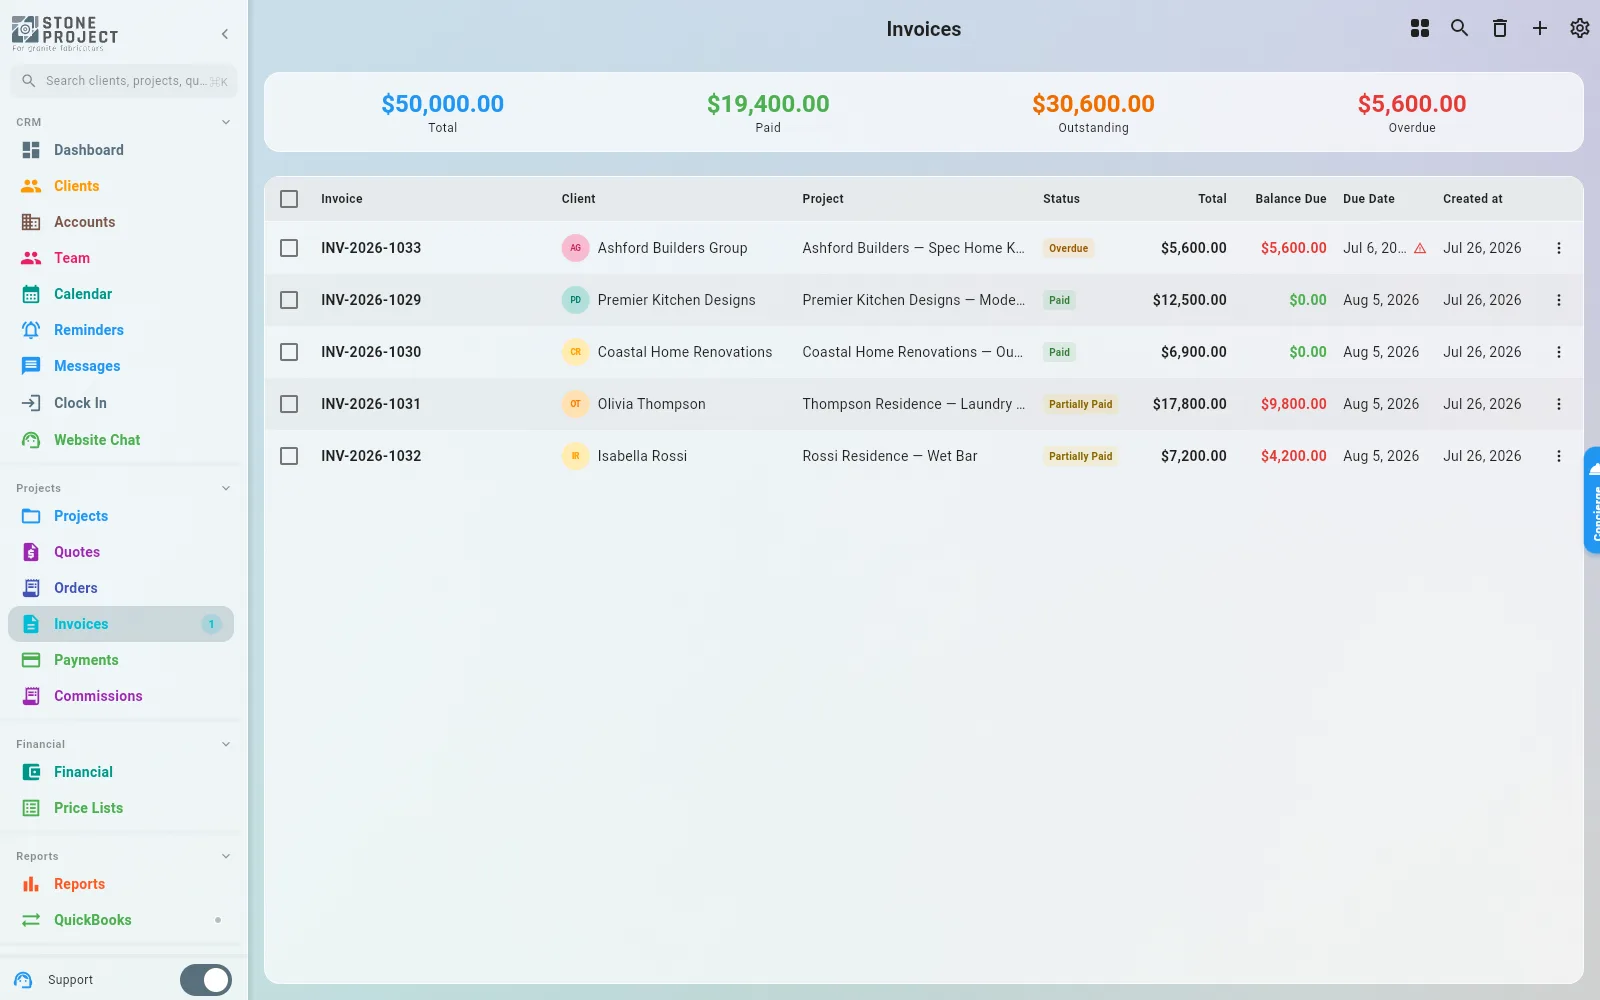Select all invoices with header checkbox
The width and height of the screenshot is (1600, 1000).
click(x=289, y=199)
